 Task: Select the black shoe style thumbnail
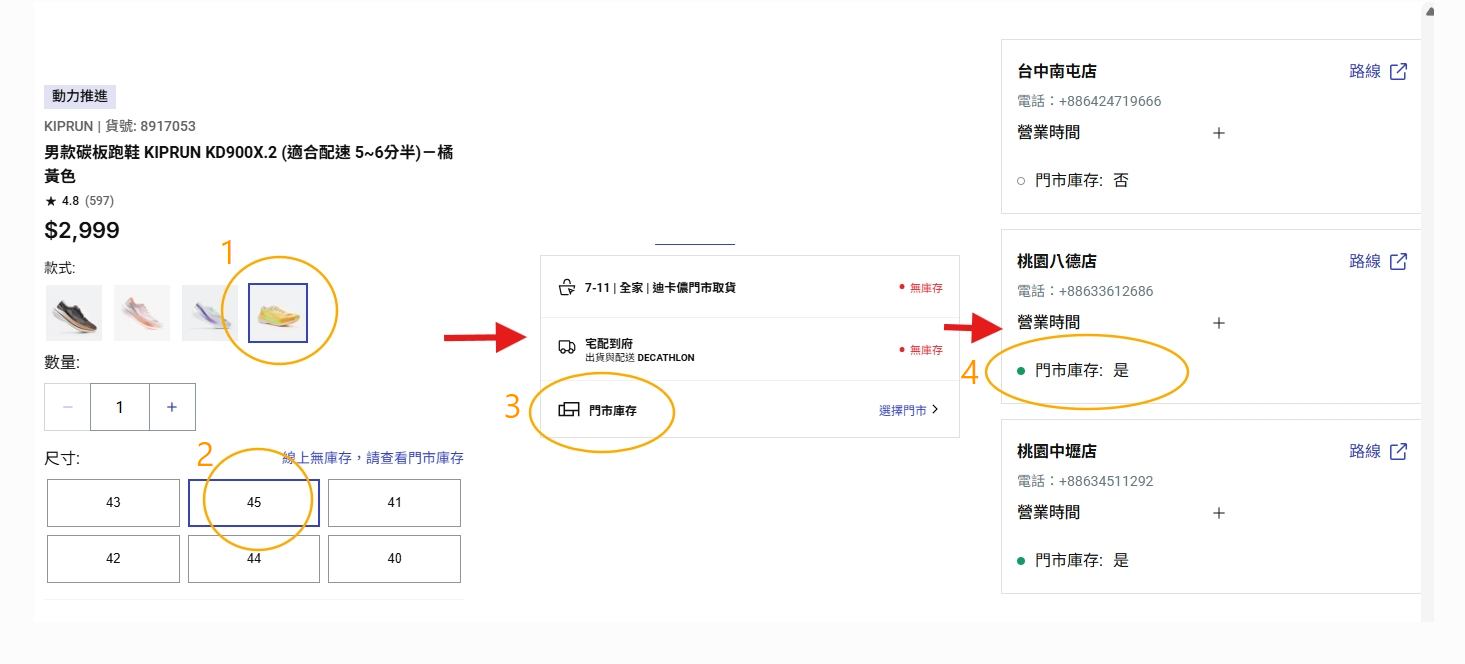(74, 313)
